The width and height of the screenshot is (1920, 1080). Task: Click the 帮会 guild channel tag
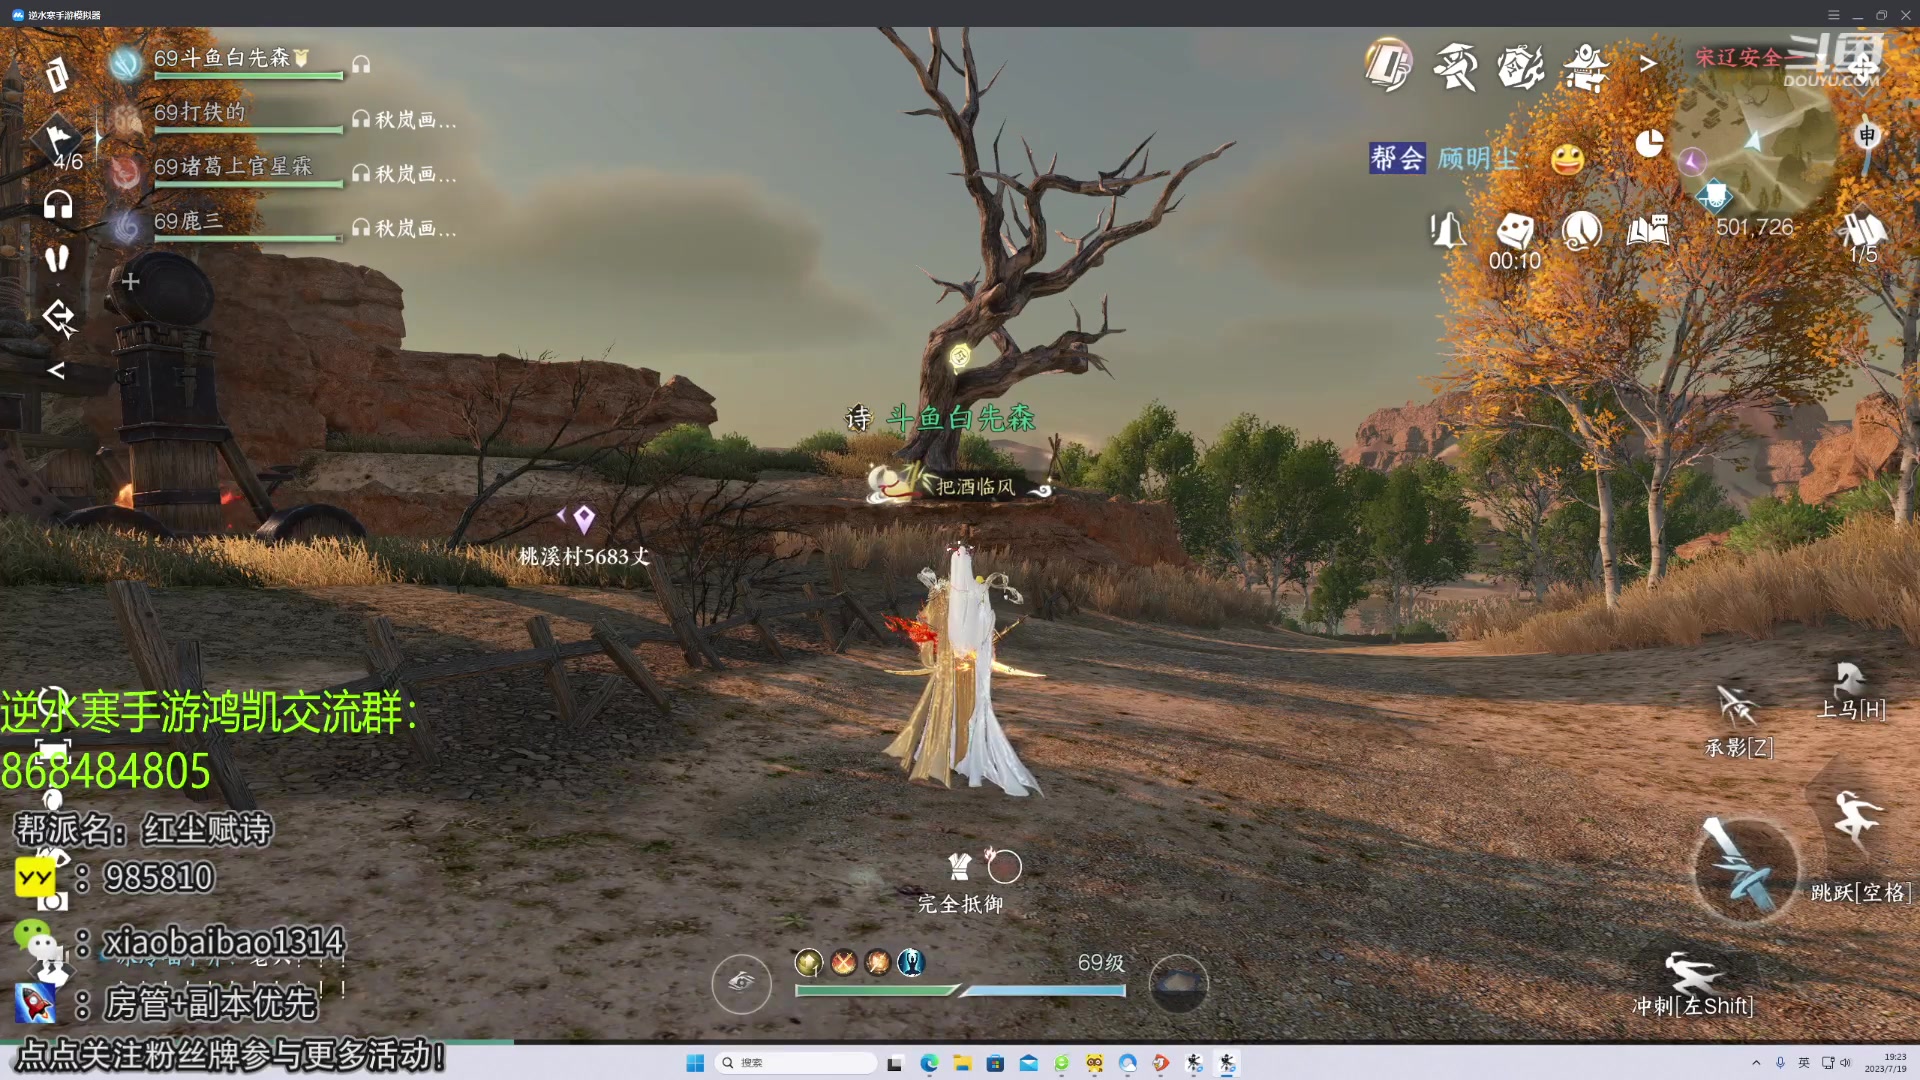click(1397, 158)
